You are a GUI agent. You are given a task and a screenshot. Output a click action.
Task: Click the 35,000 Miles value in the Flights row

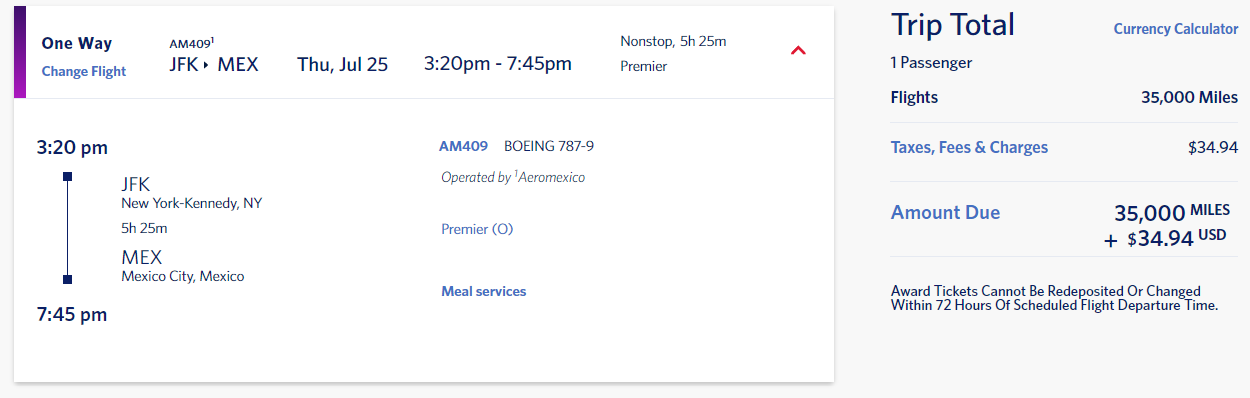click(x=1189, y=97)
